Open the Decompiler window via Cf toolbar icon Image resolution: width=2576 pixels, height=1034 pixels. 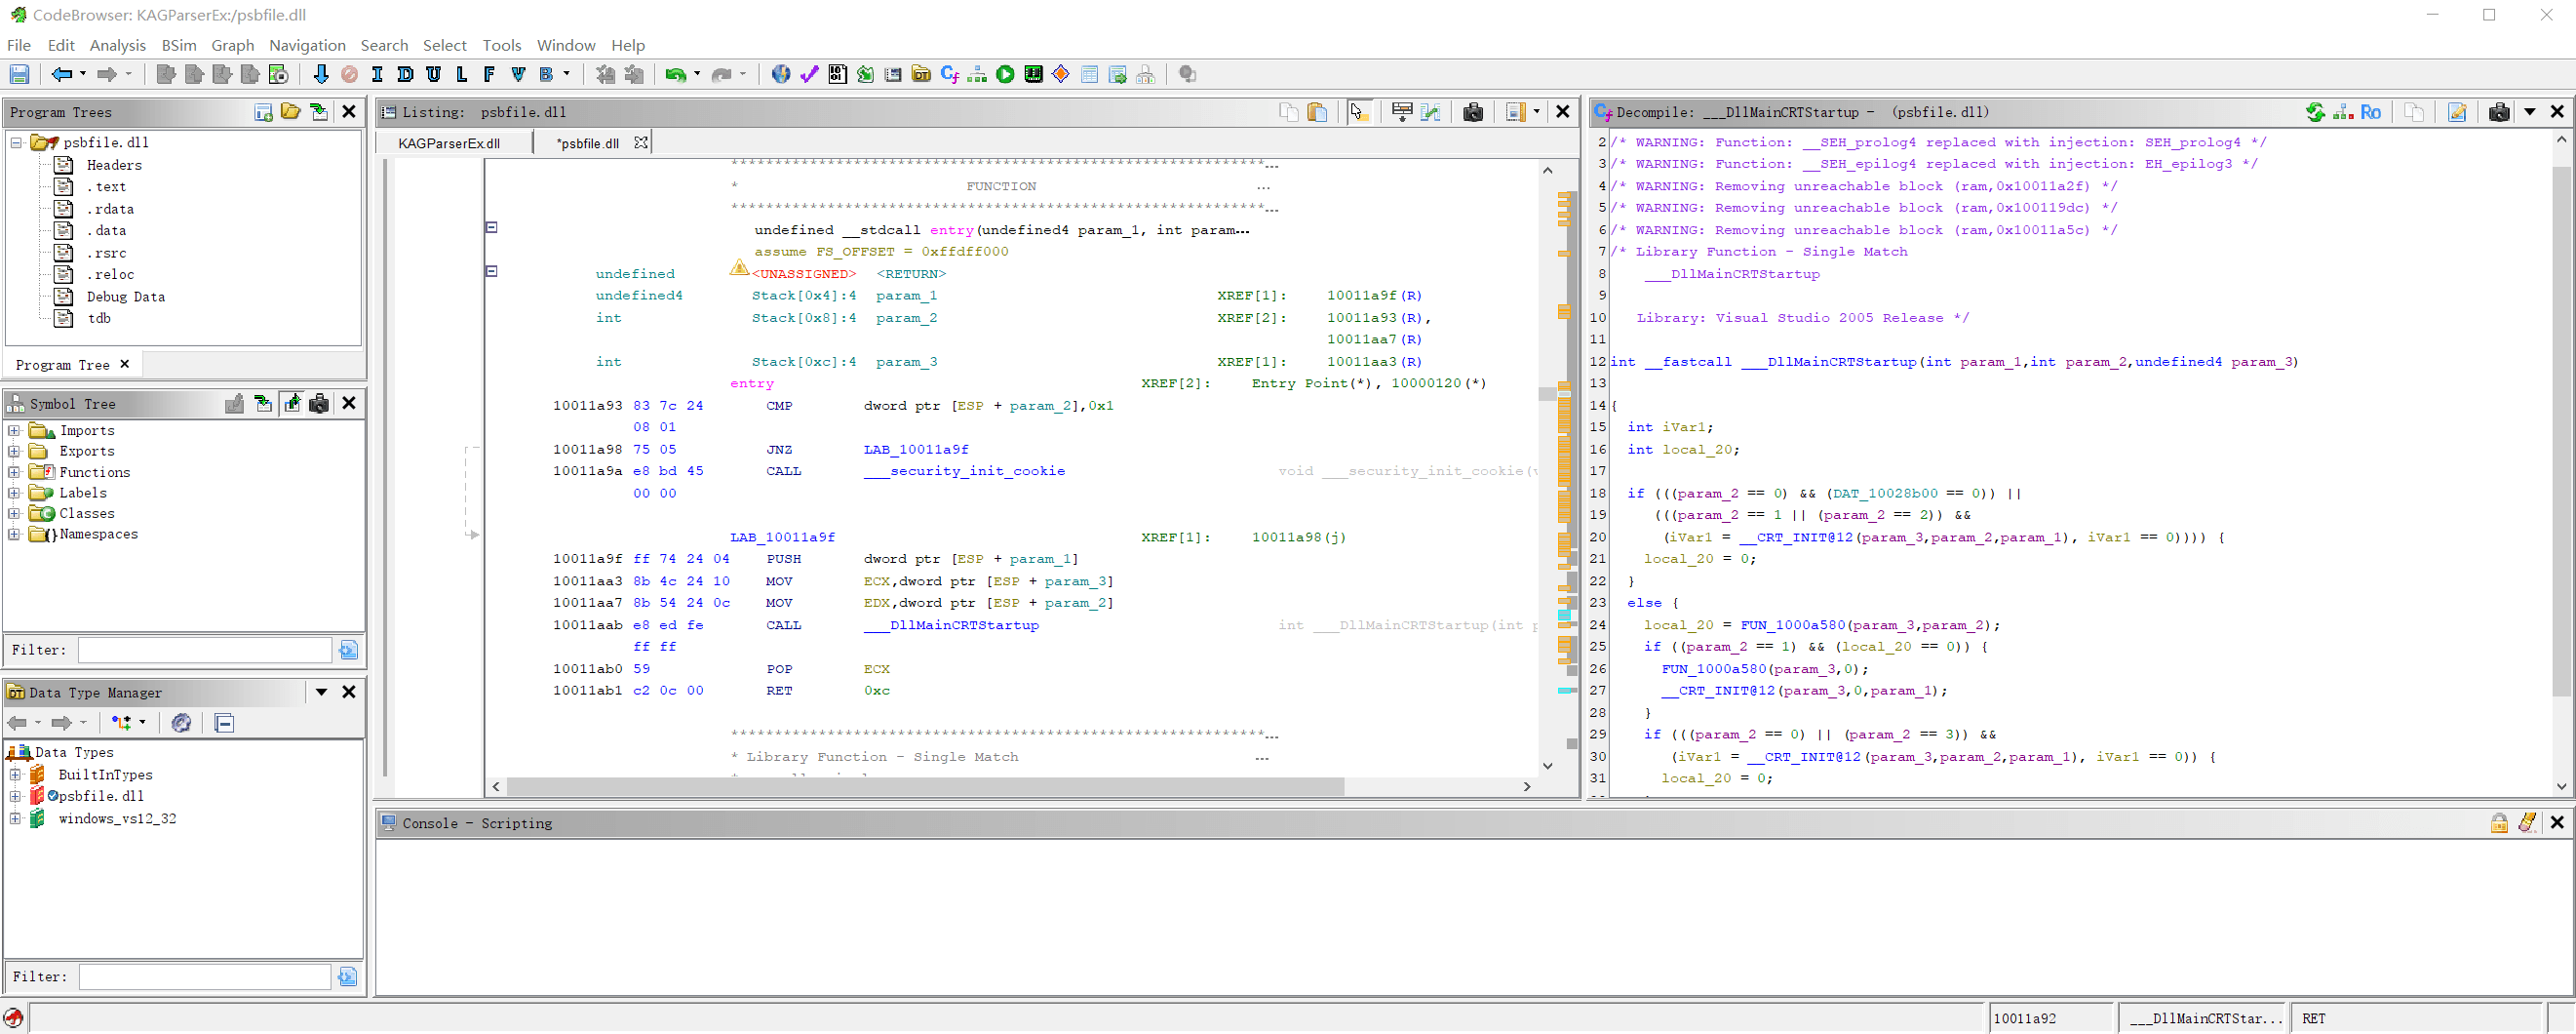950,74
